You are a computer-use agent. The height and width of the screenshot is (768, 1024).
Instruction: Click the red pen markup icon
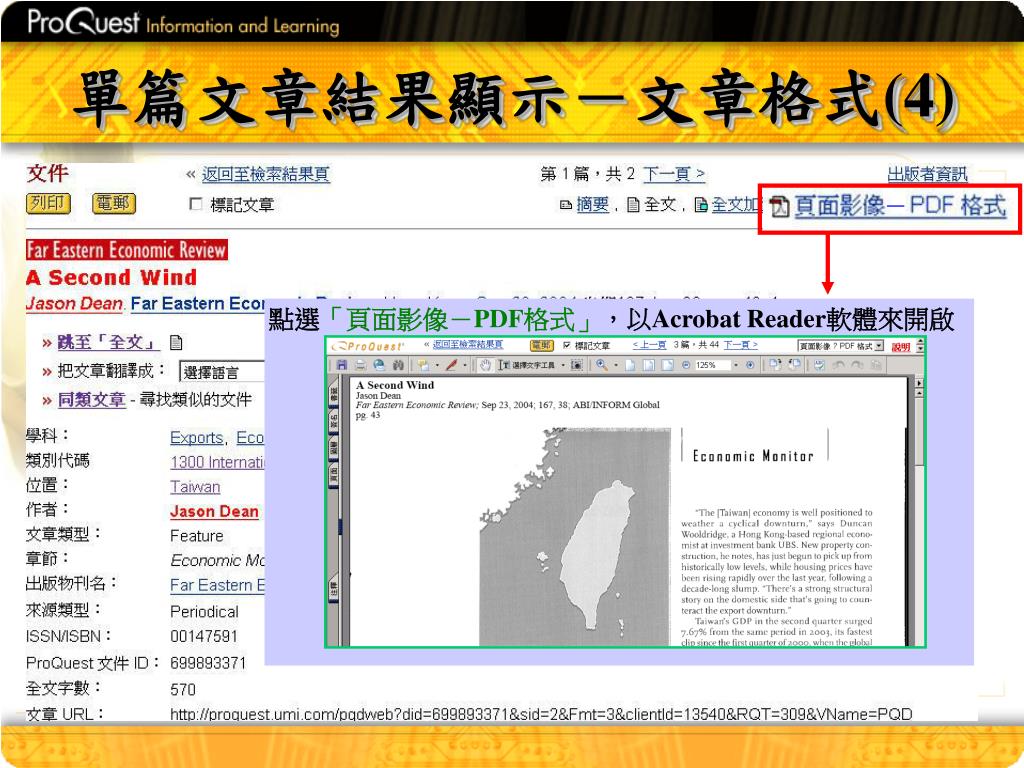click(451, 365)
